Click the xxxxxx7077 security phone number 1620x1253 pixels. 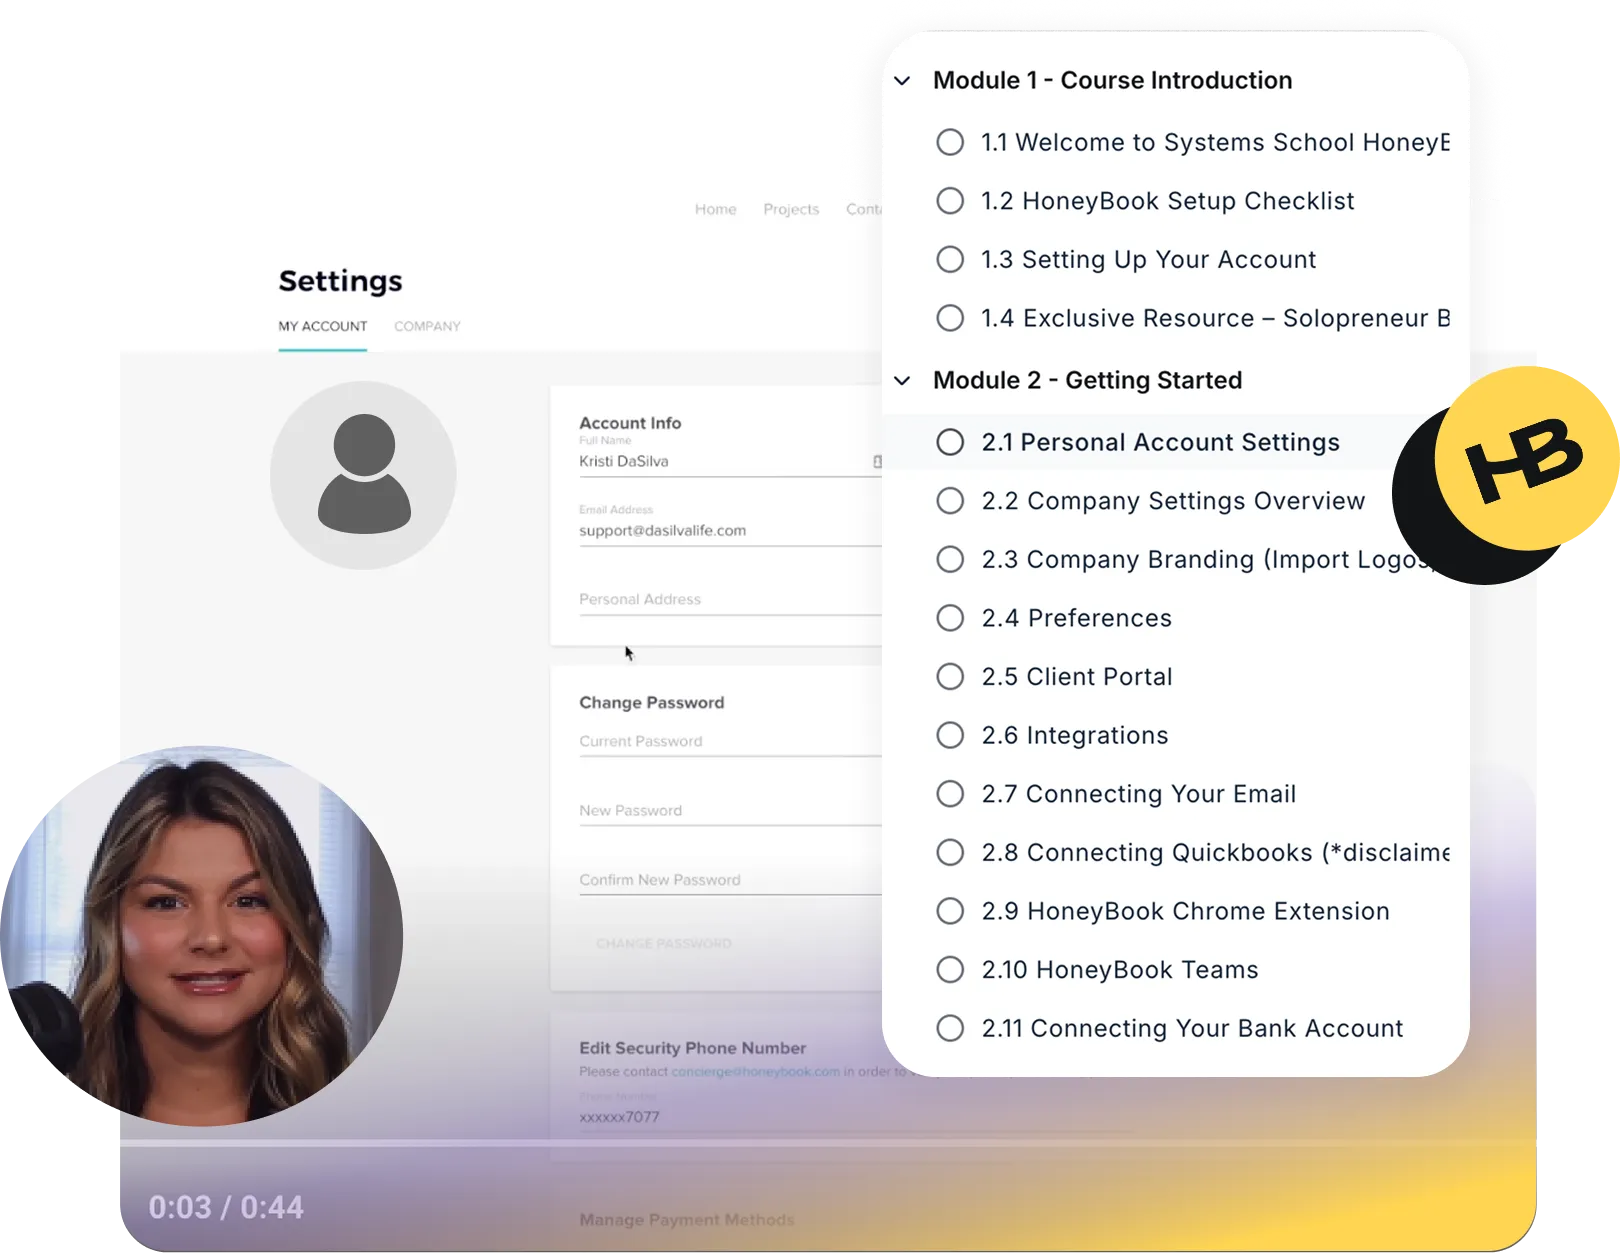point(619,1117)
